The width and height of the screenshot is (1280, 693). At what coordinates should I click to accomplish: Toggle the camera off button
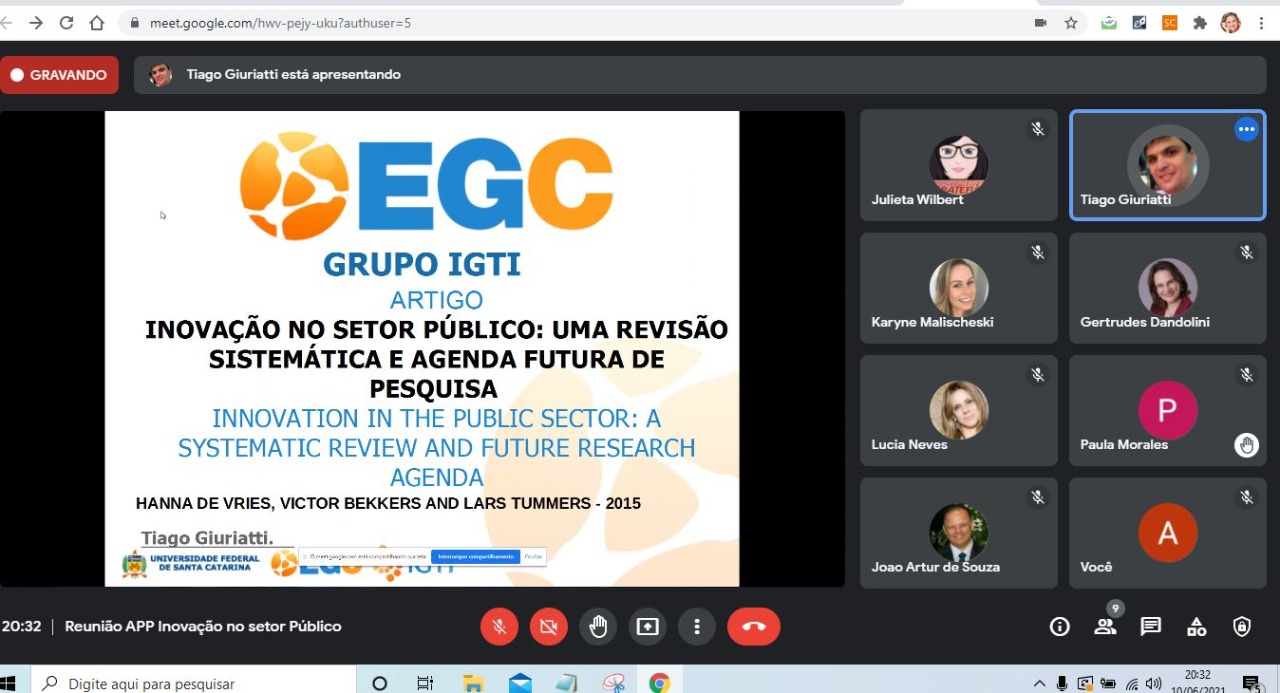[548, 626]
